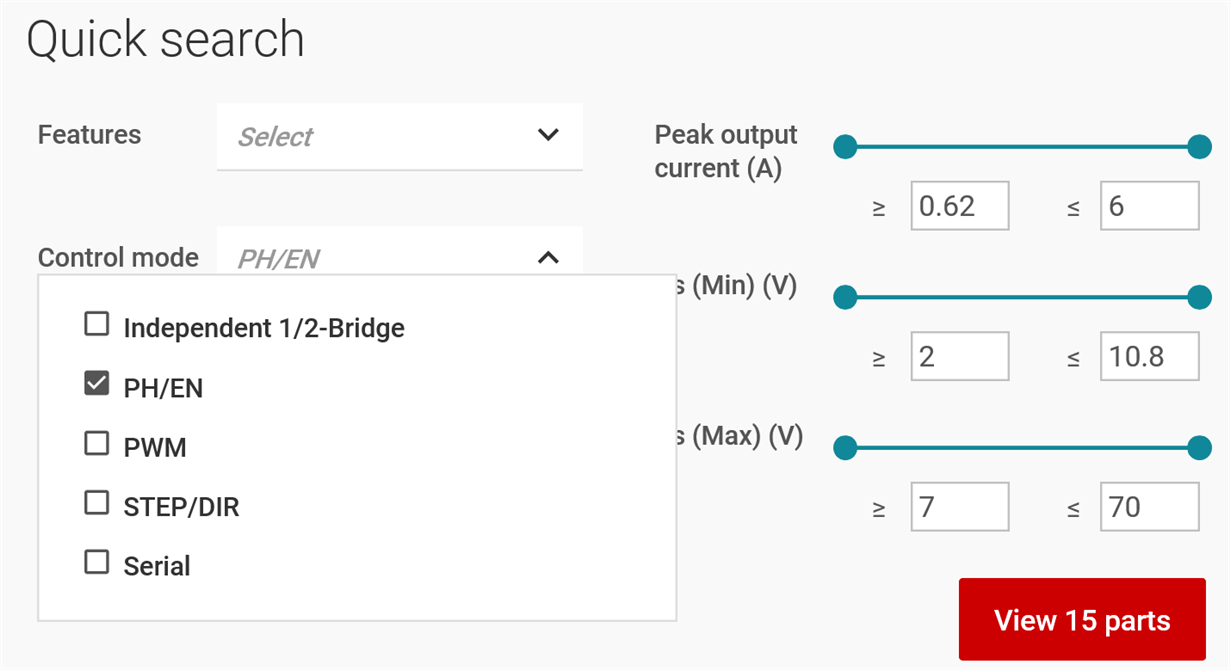Image resolution: width=1230 pixels, height=670 pixels.
Task: Click the Vs (Max) upper field 70
Action: (x=1150, y=507)
